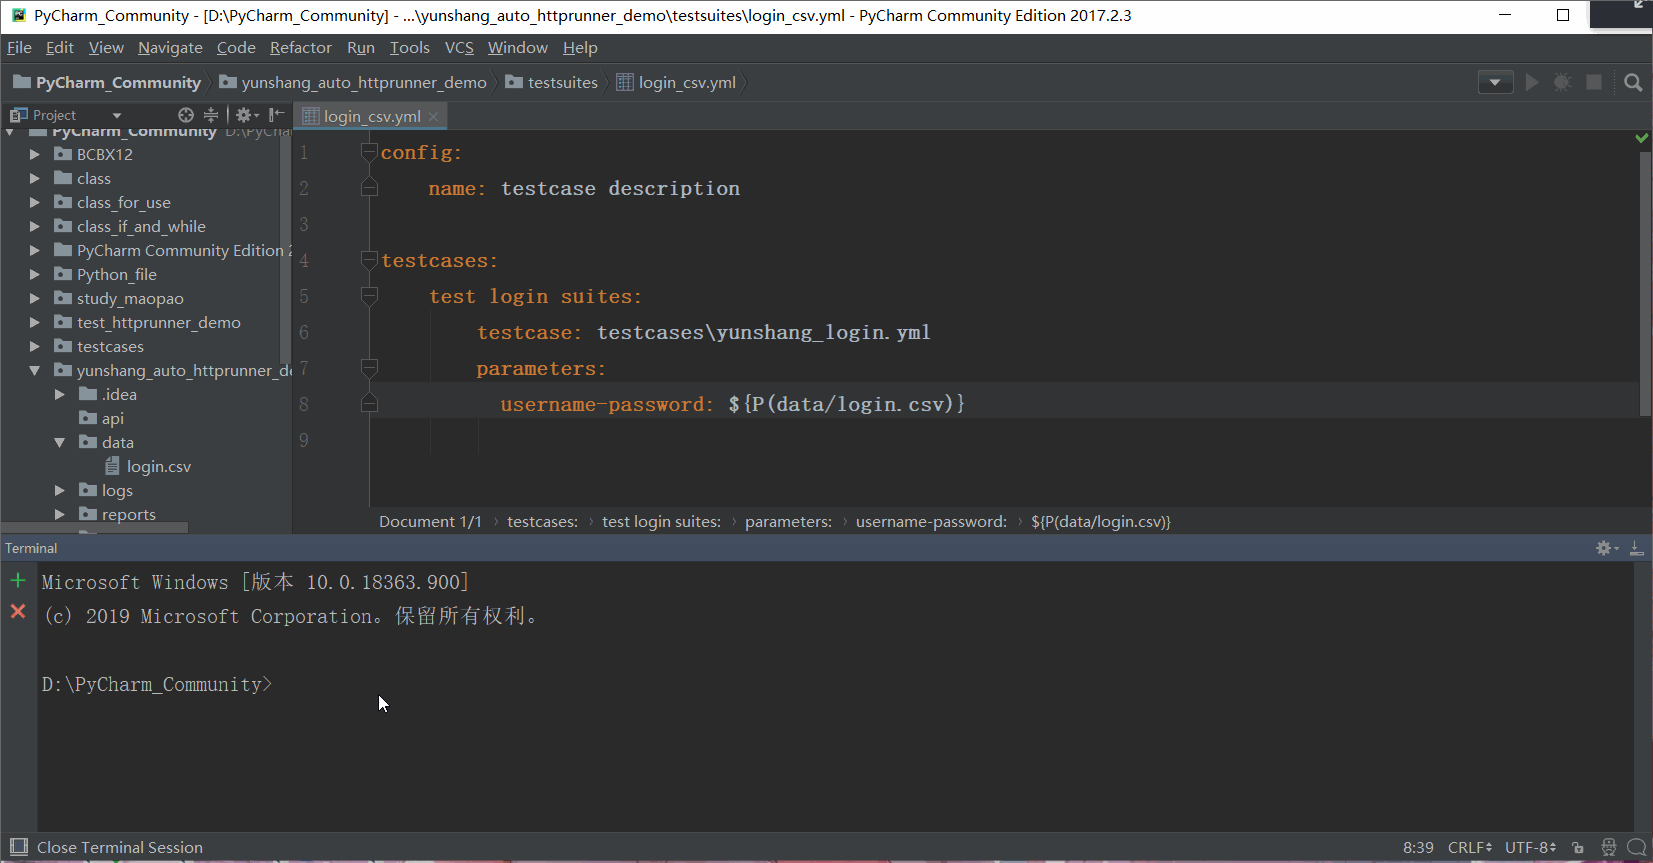Screen dimensions: 1653x863
Task: Collapse all nodes in the Project panel
Action: (211, 115)
